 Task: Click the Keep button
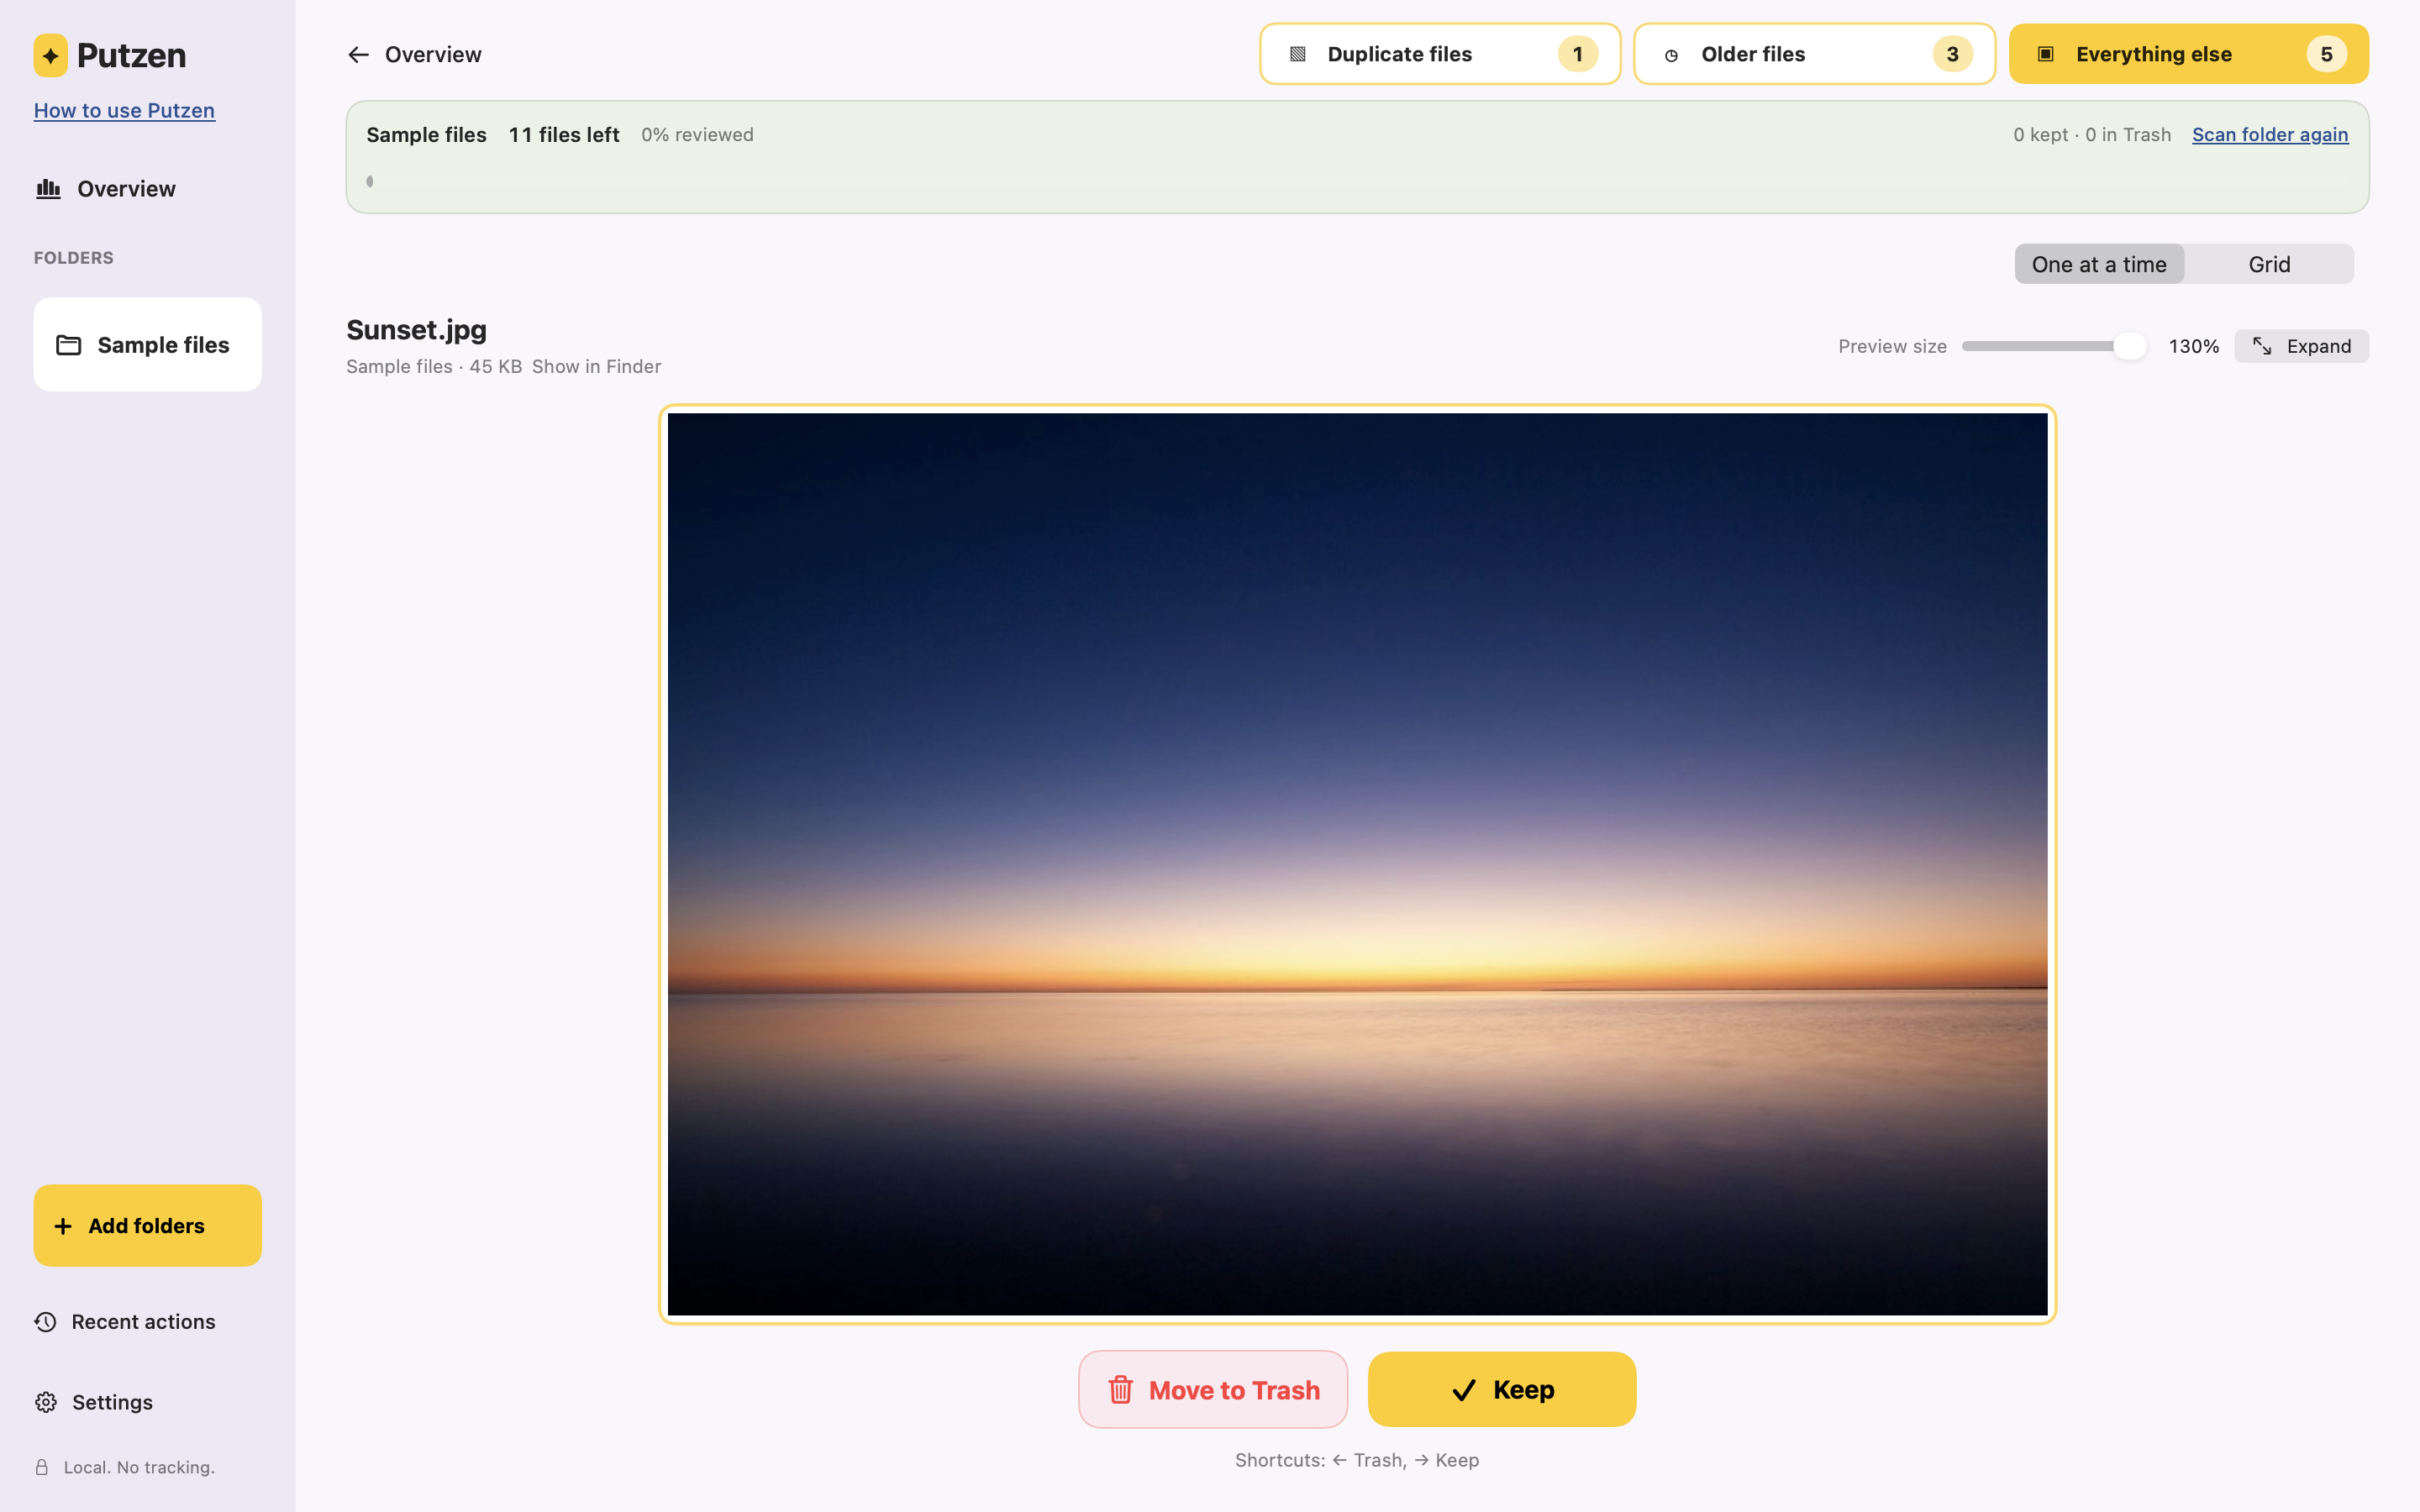(1502, 1390)
